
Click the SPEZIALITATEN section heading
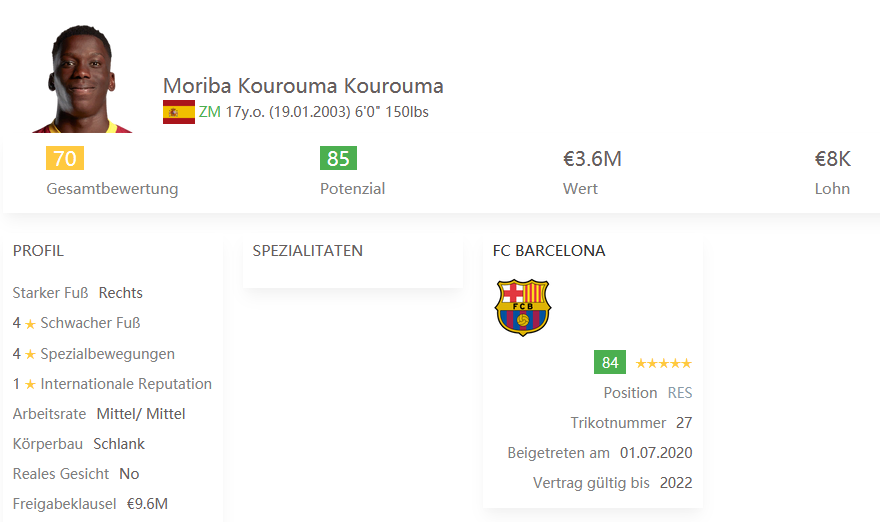307,251
